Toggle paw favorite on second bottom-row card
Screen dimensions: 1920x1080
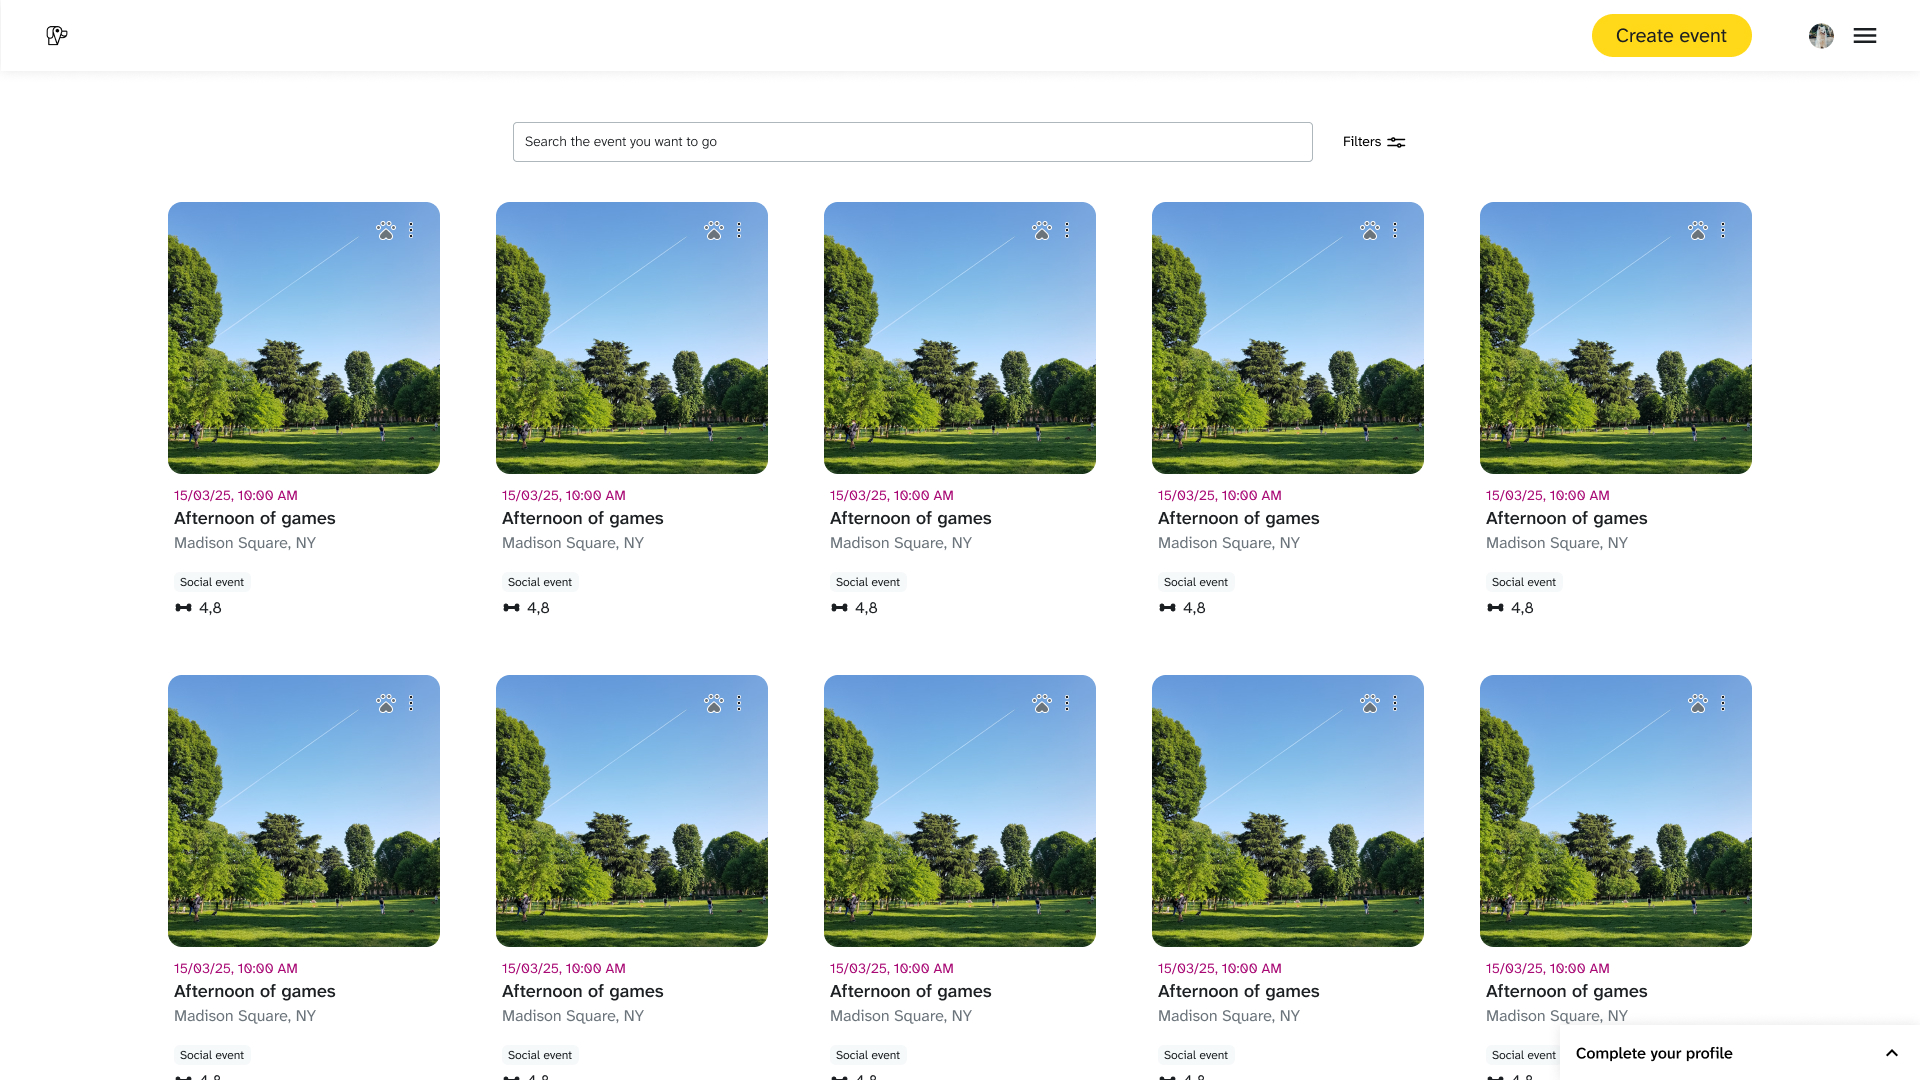(x=714, y=704)
